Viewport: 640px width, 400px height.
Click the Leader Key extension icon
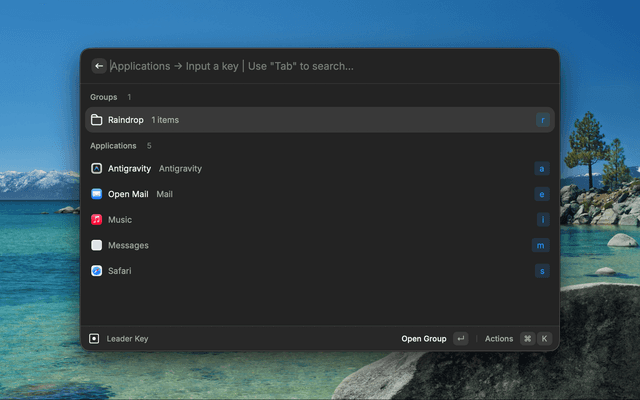click(x=94, y=339)
